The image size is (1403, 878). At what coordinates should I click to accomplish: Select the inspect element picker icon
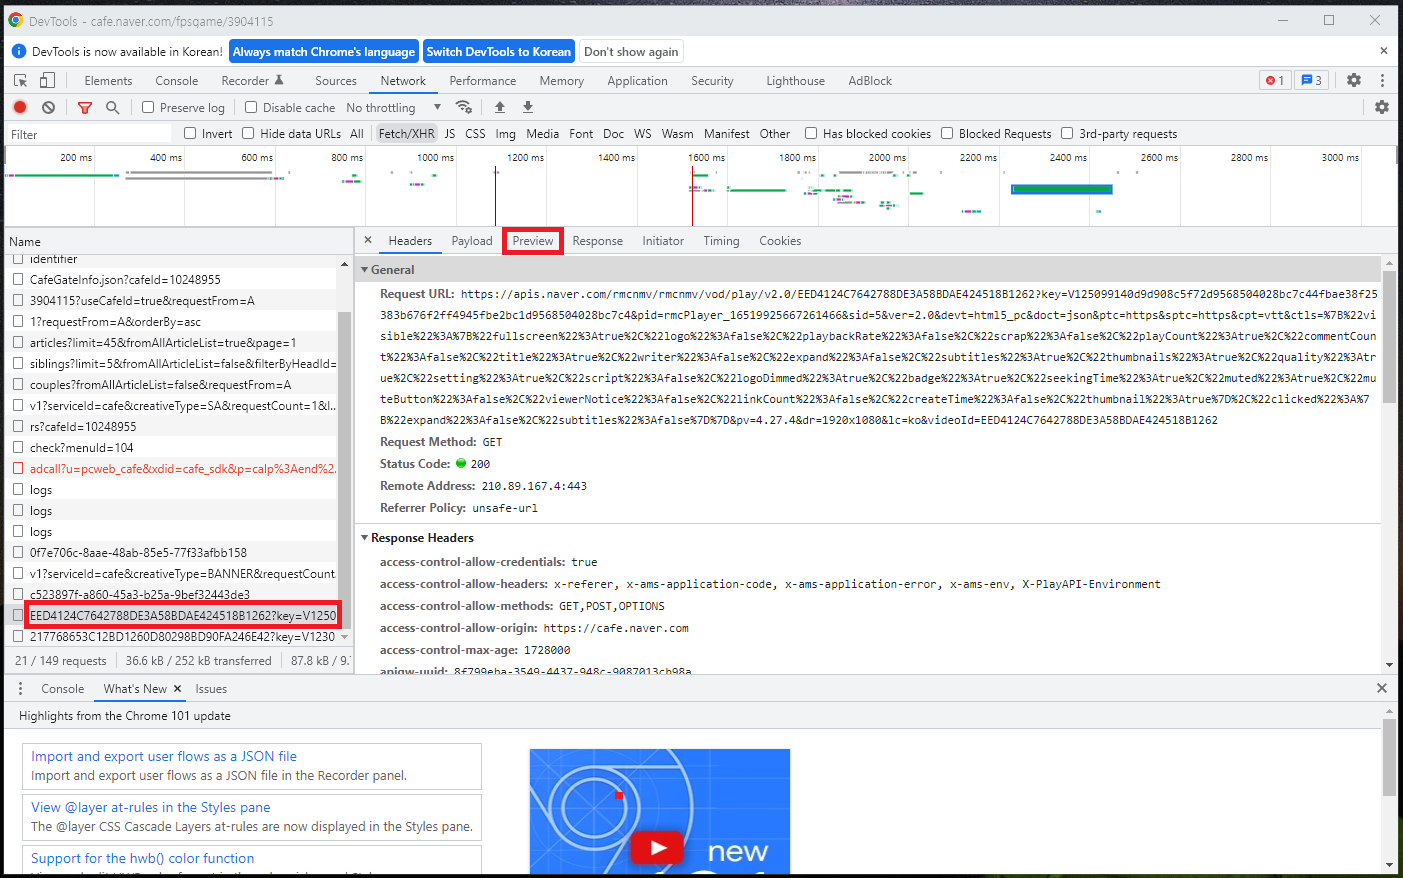pyautogui.click(x=20, y=81)
